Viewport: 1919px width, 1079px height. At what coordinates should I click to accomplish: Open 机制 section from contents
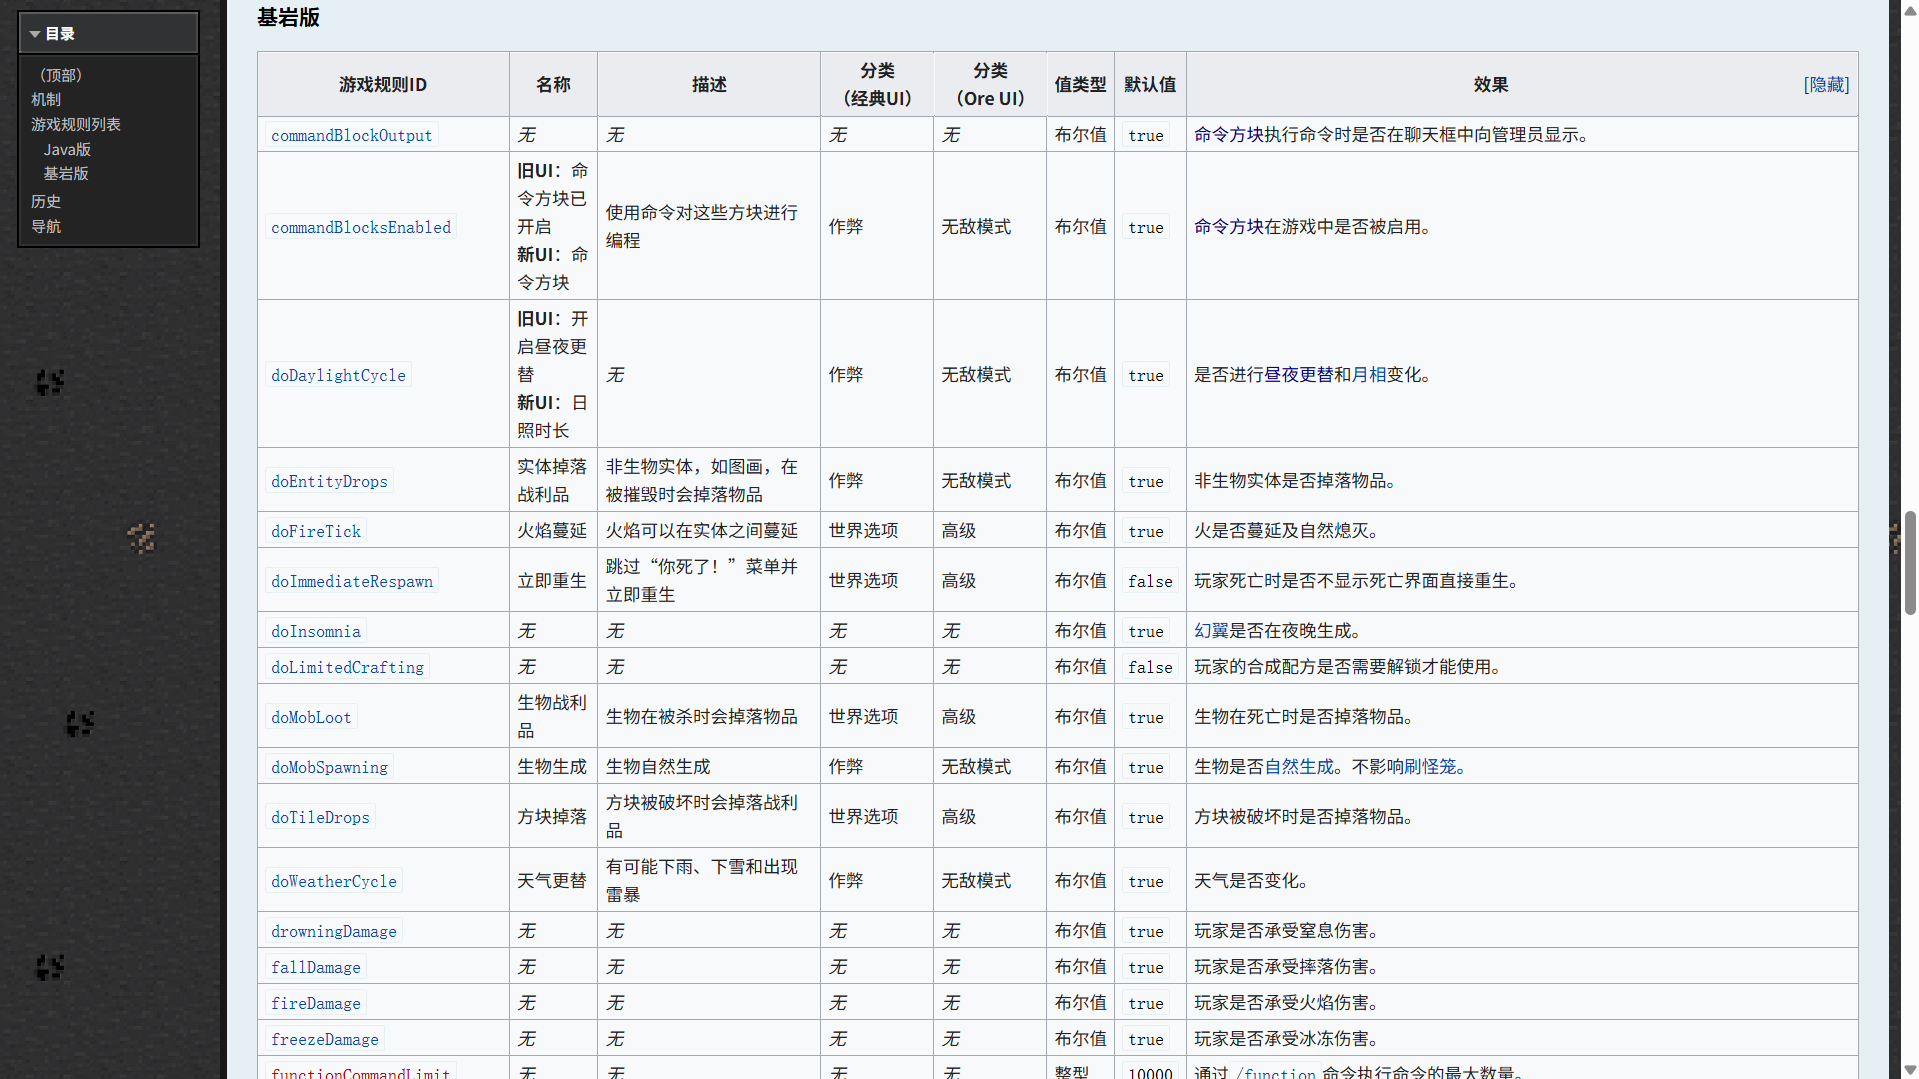46,100
